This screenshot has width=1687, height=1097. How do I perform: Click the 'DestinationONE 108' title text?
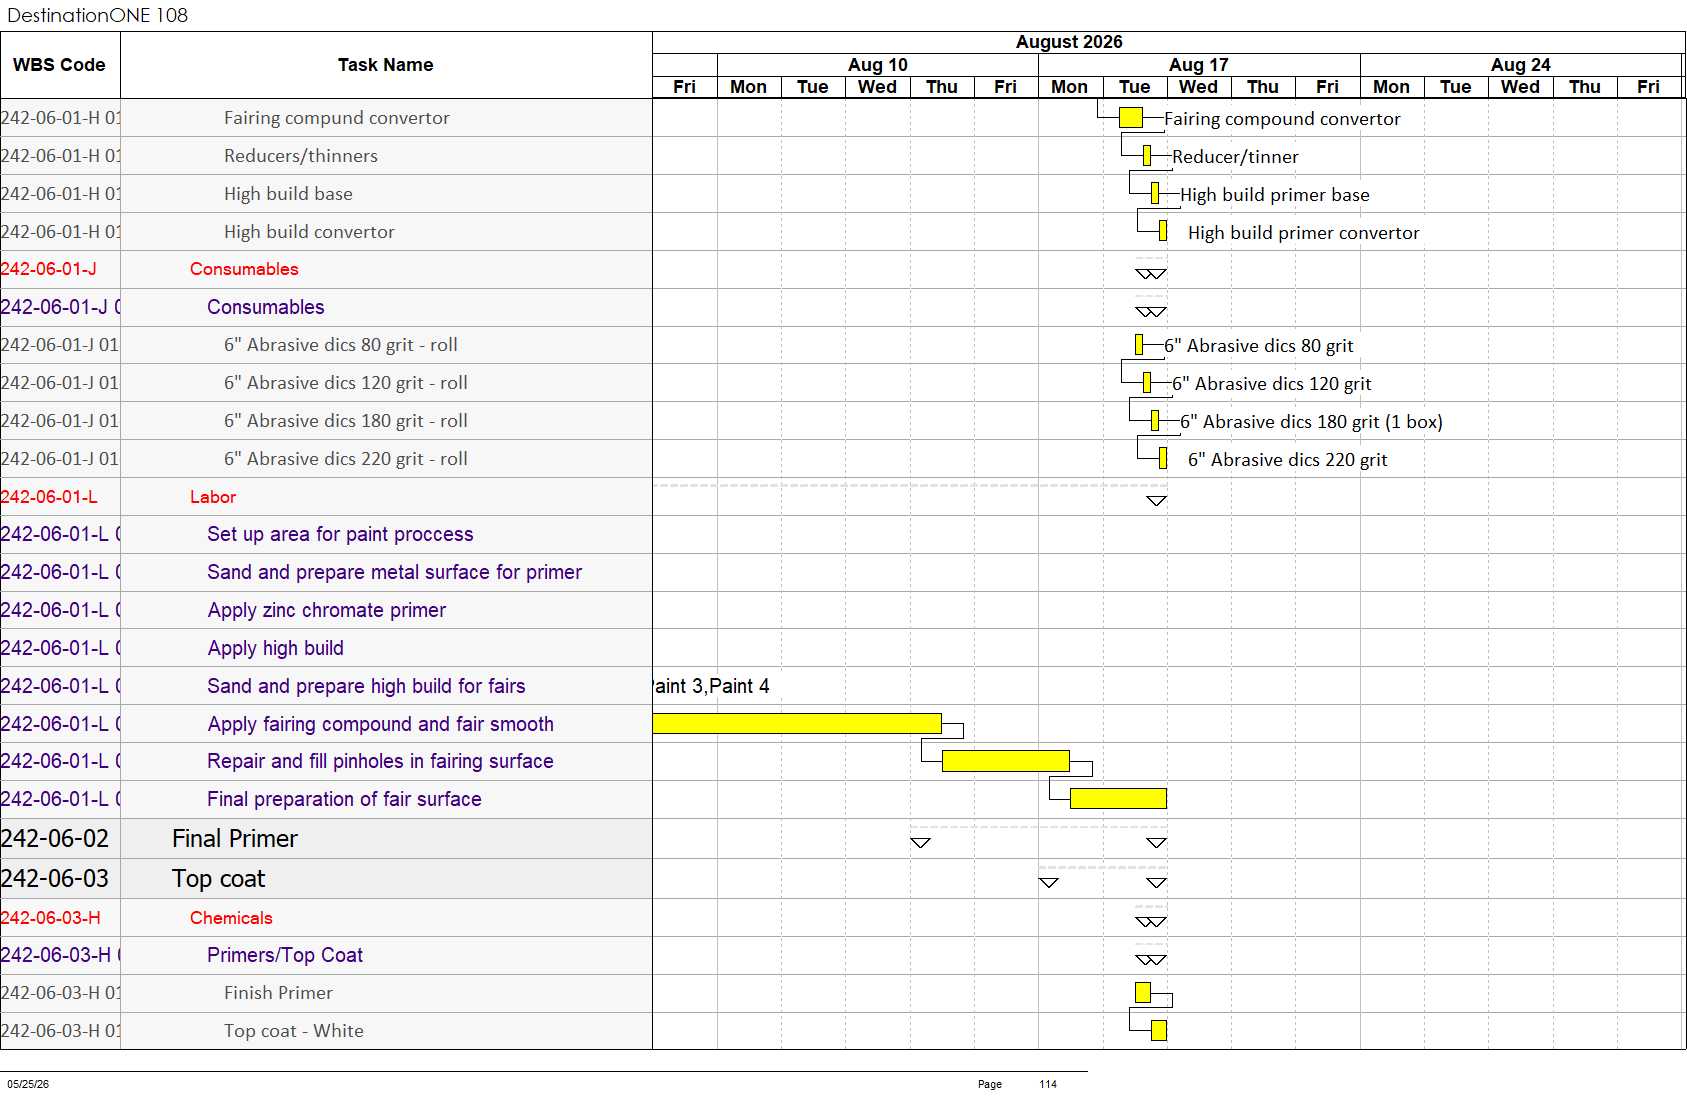97,15
